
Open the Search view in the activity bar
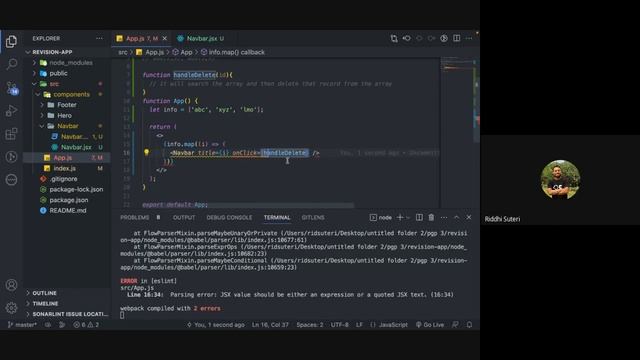tap(11, 64)
